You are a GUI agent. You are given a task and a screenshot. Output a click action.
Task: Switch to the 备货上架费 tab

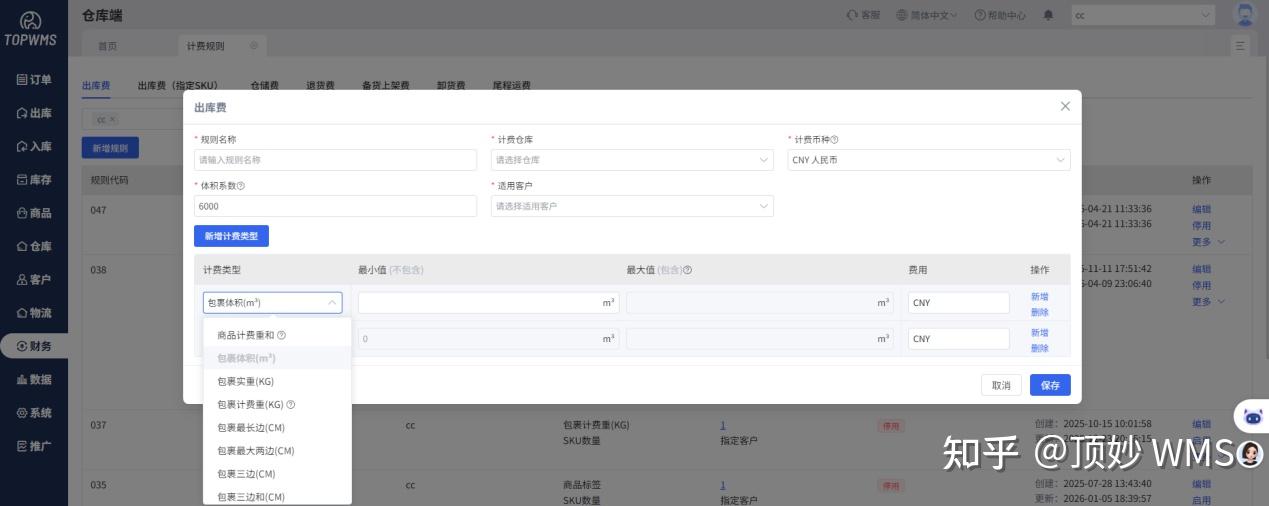(386, 86)
